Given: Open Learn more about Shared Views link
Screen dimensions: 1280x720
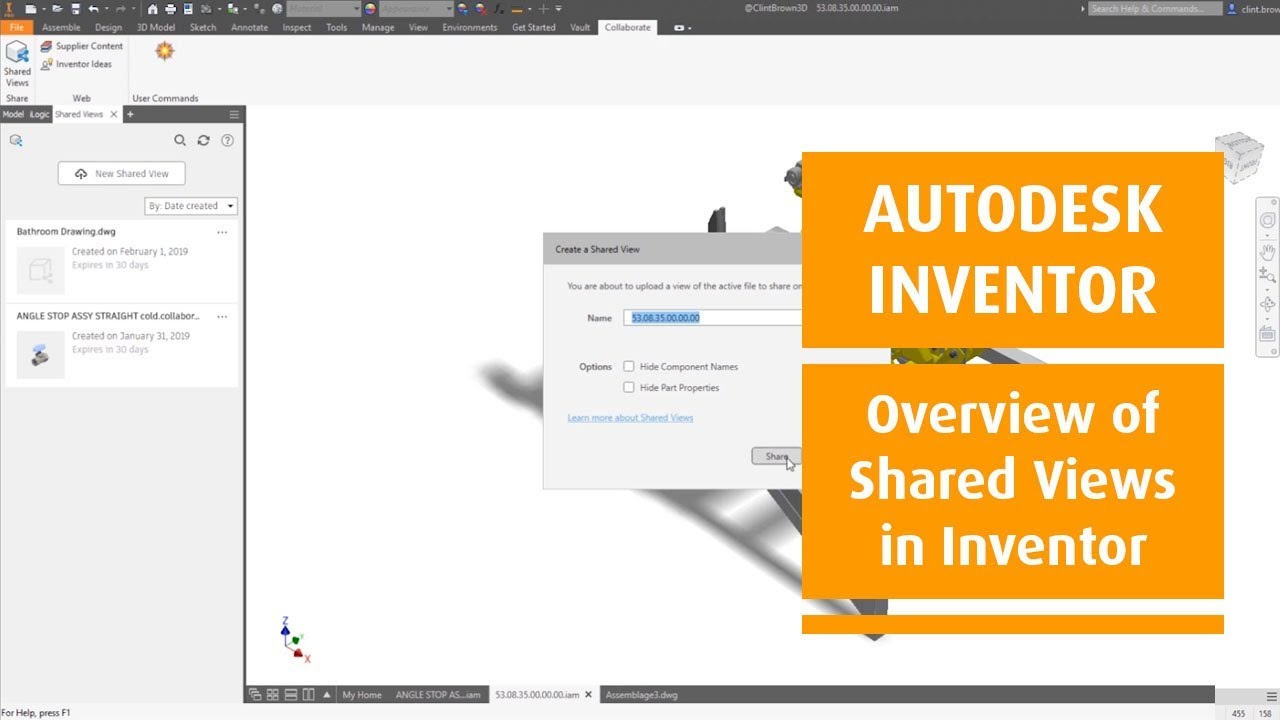Looking at the screenshot, I should pyautogui.click(x=630, y=417).
